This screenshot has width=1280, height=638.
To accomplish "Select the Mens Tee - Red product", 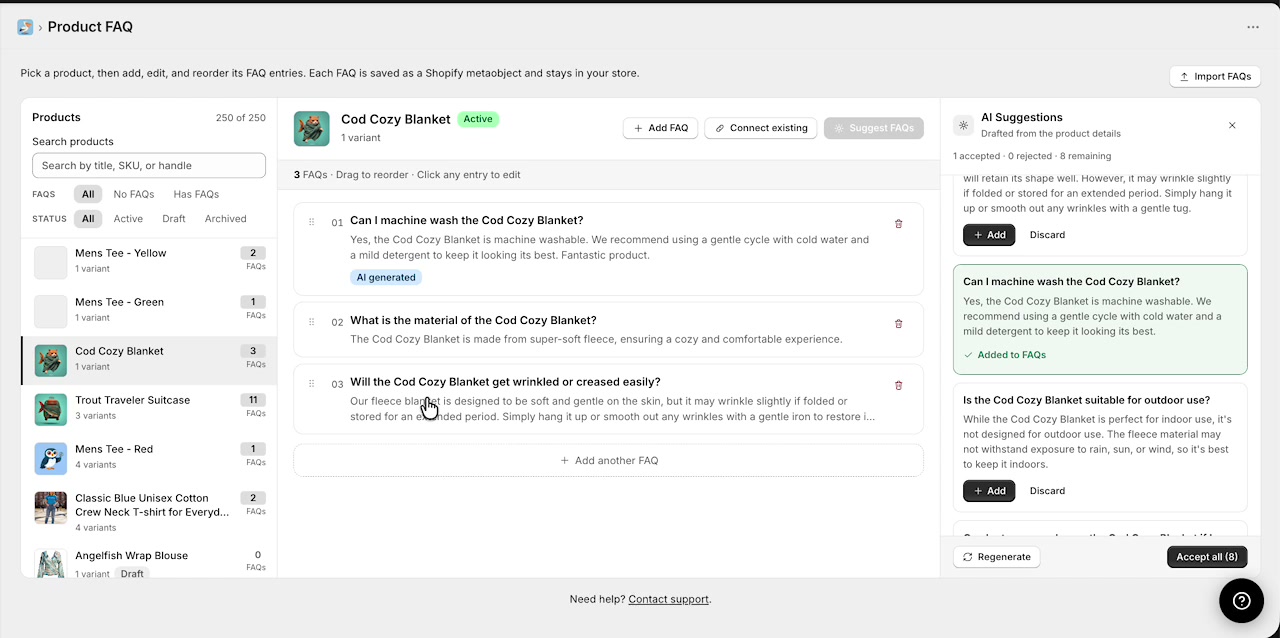I will 149,458.
